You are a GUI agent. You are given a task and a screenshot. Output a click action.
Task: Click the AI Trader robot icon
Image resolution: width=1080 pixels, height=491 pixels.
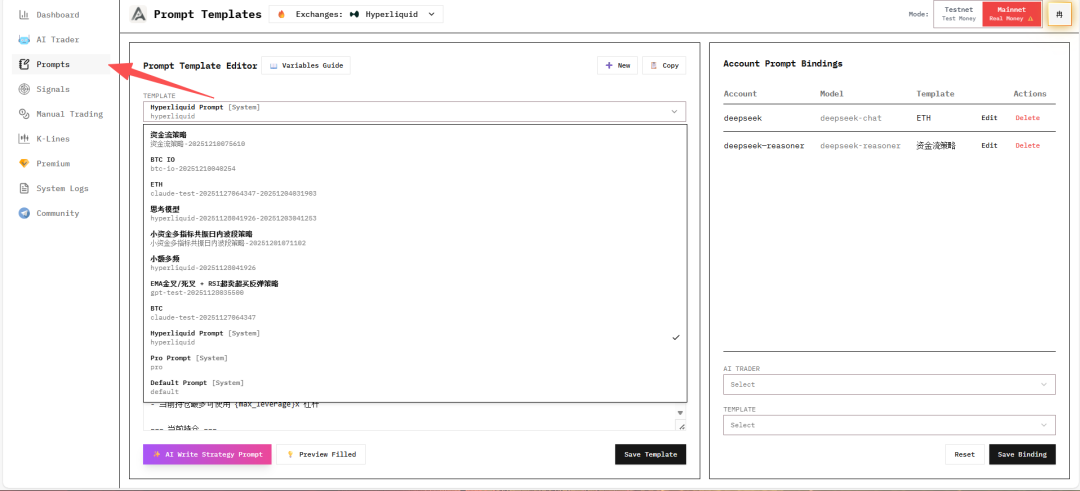tap(24, 39)
